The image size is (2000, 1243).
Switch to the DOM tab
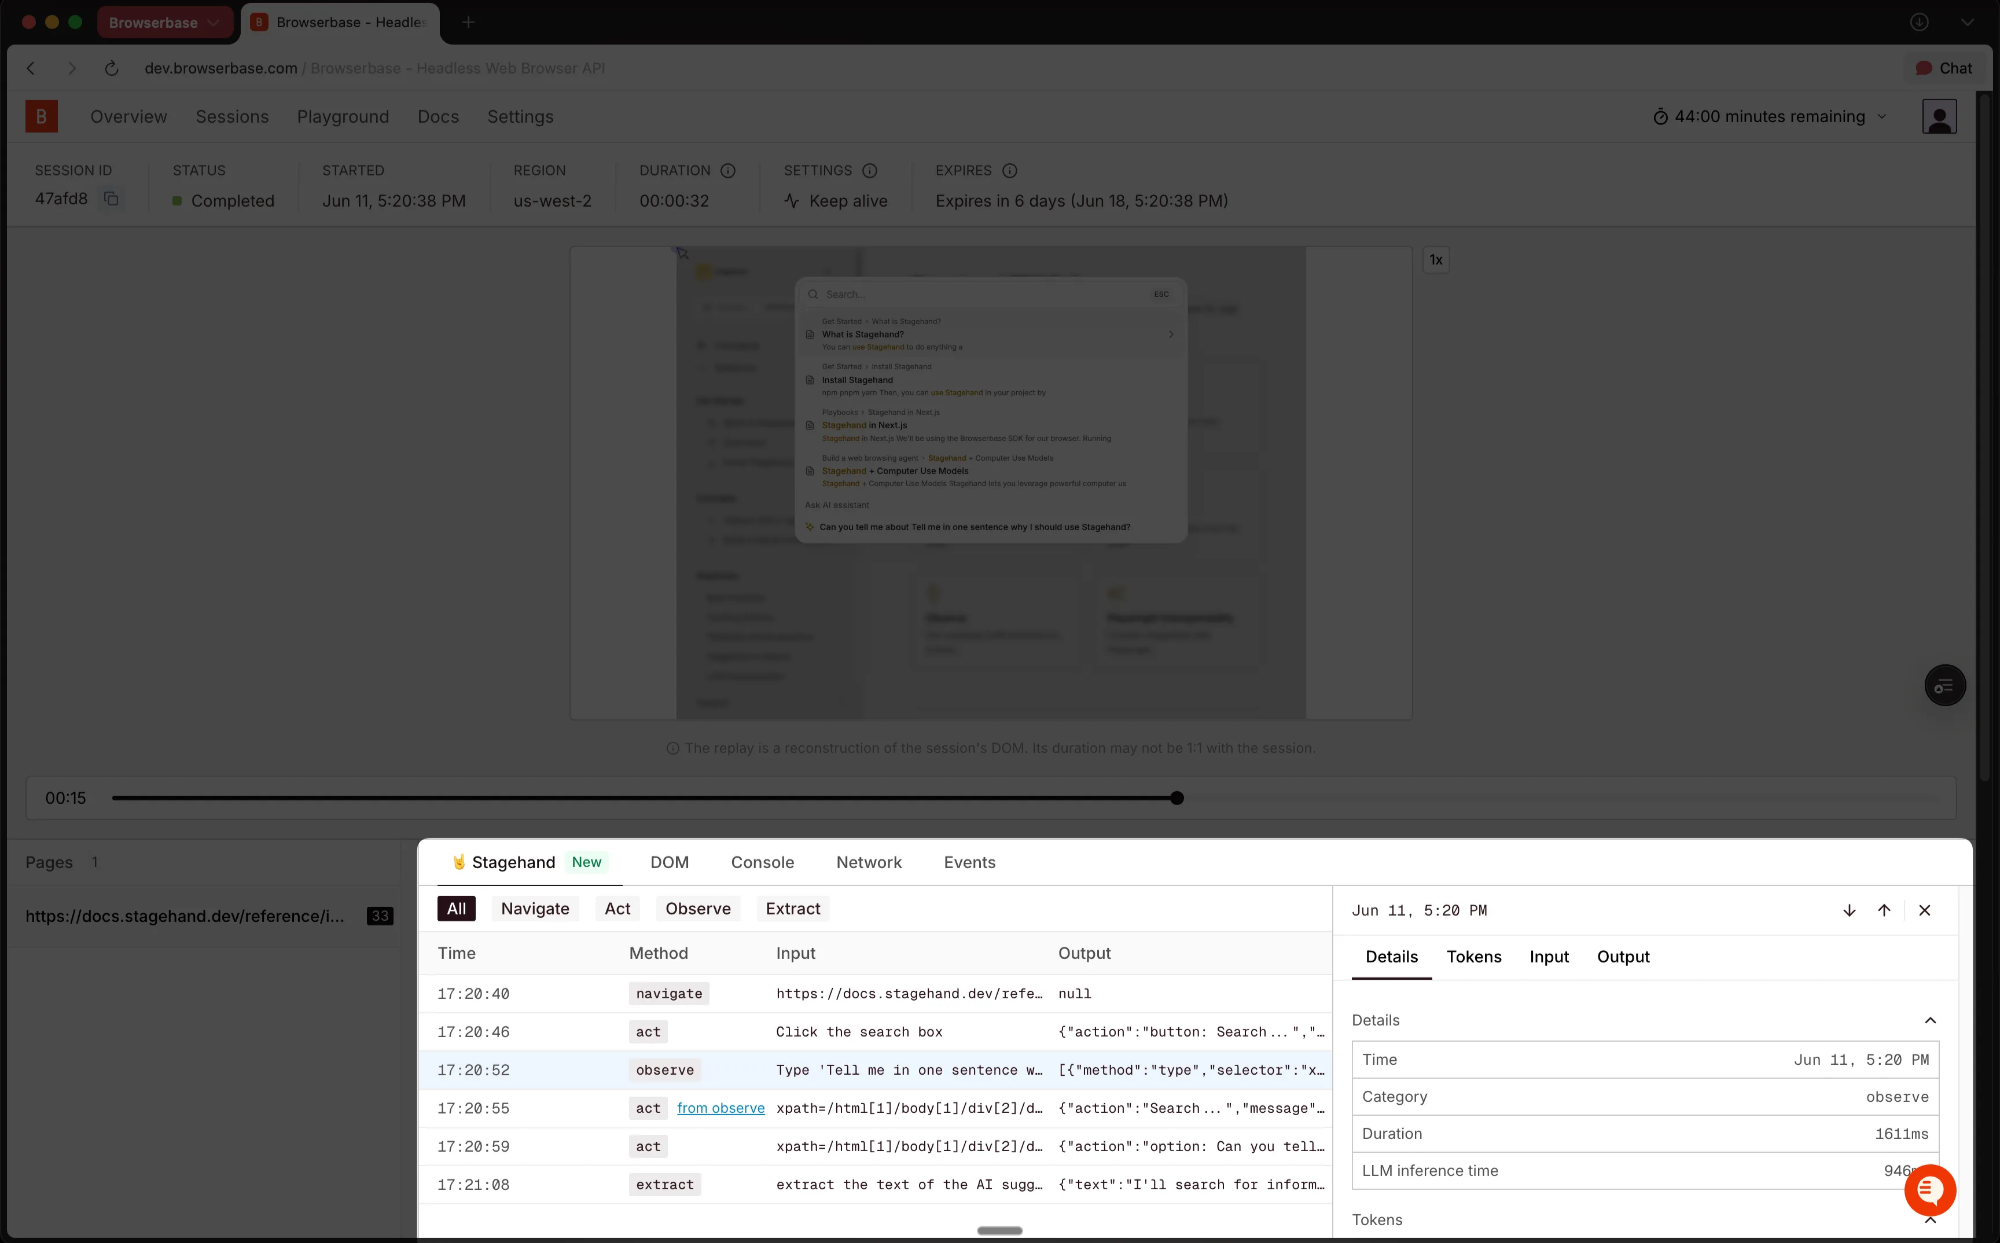pyautogui.click(x=669, y=862)
